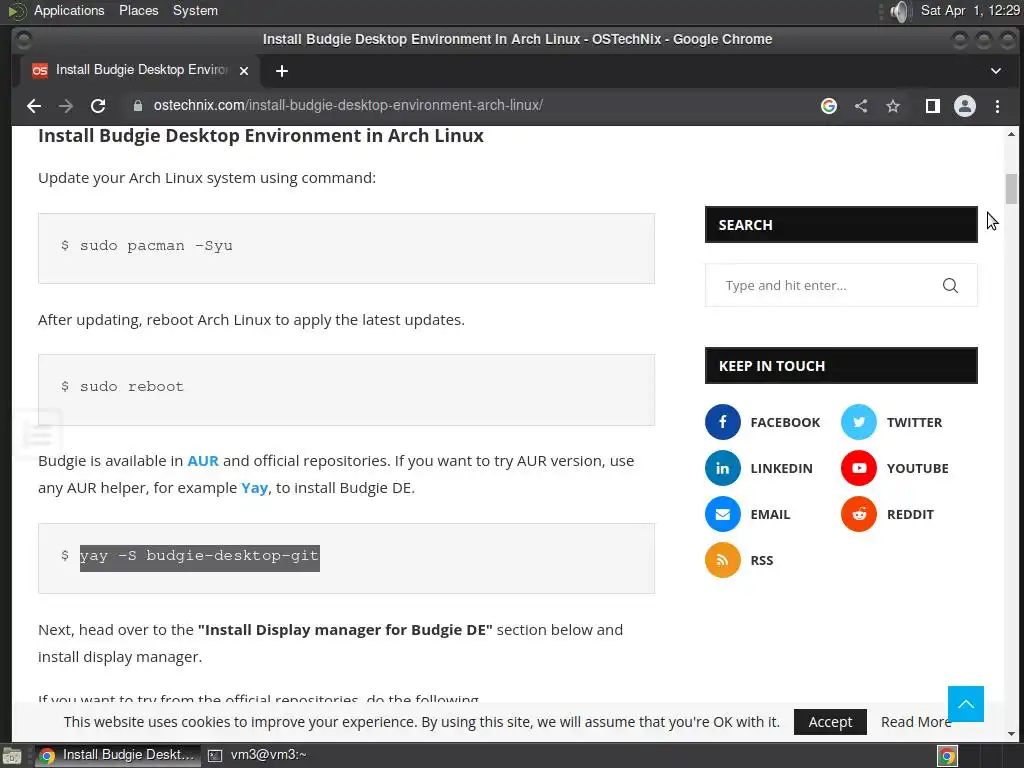1024x768 pixels.
Task: Click the REDDIT label text
Action: click(x=910, y=514)
